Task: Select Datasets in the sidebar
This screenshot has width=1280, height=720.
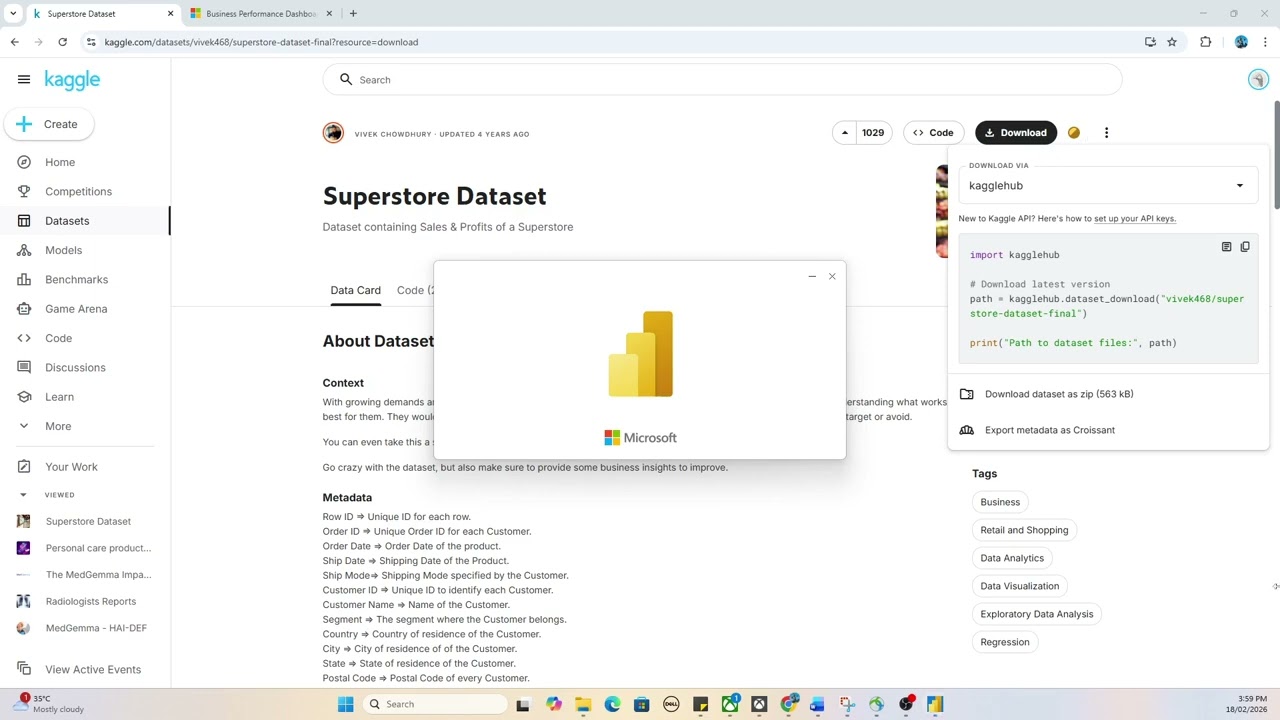Action: click(67, 221)
